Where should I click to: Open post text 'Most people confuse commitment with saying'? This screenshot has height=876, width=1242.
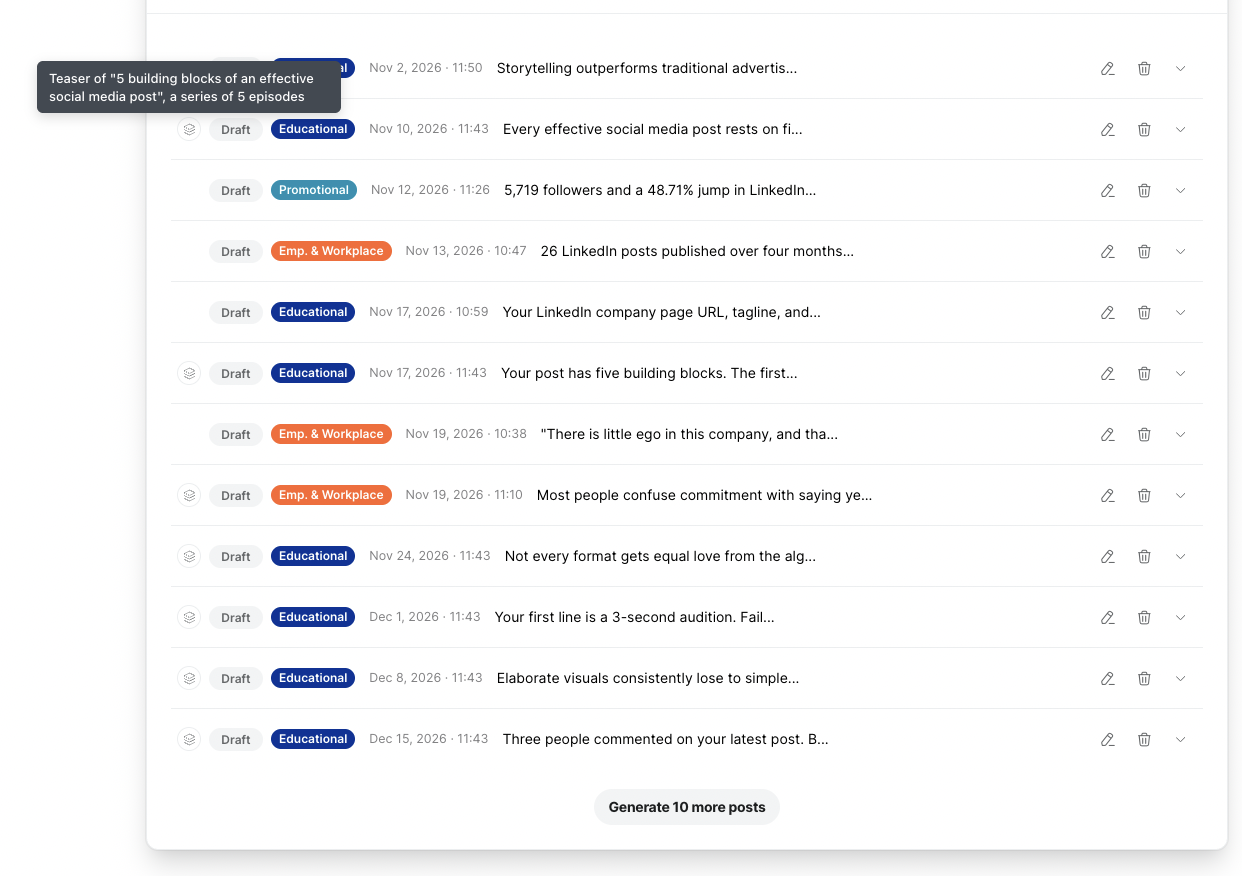coord(705,495)
